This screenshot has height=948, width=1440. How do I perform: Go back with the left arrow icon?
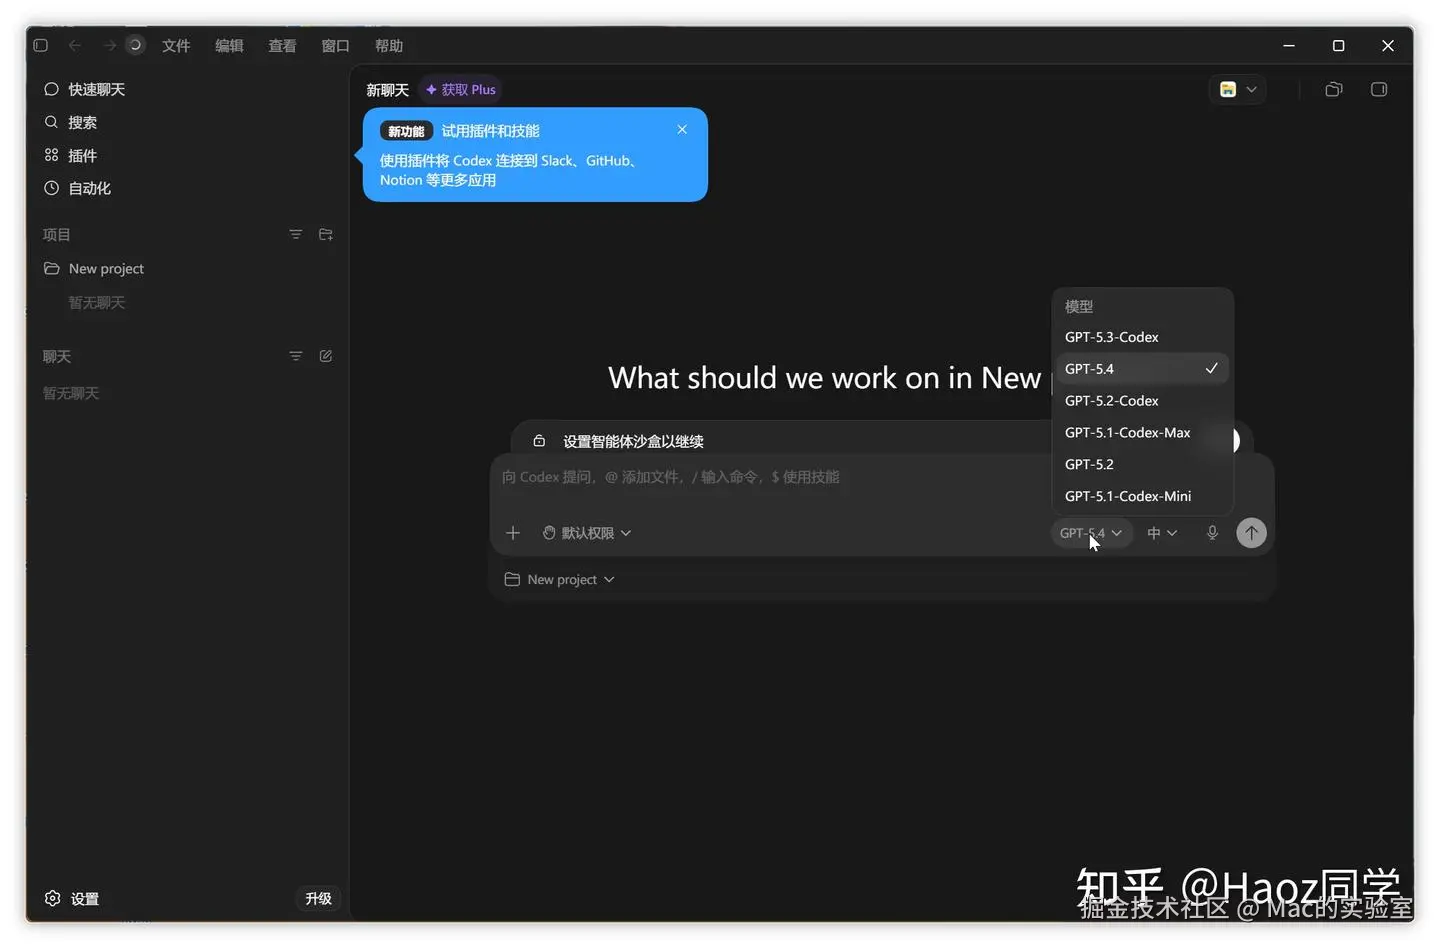[75, 45]
